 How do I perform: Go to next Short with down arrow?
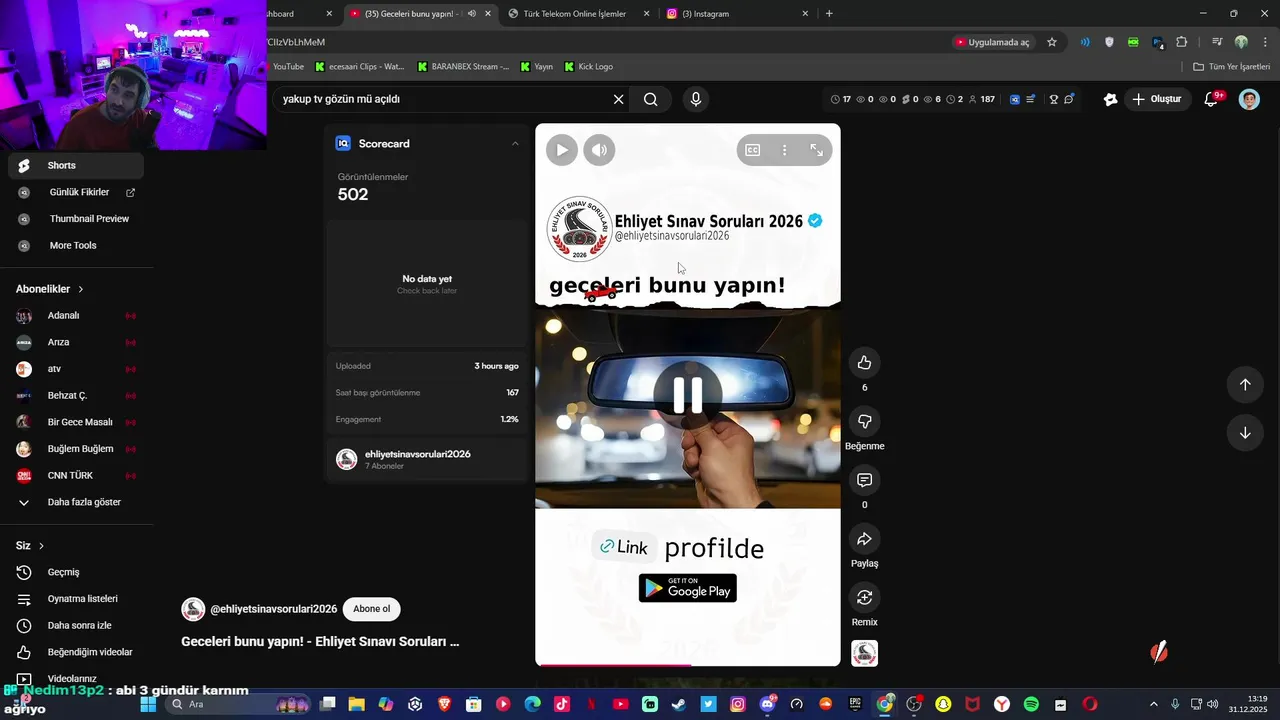[x=1245, y=433]
